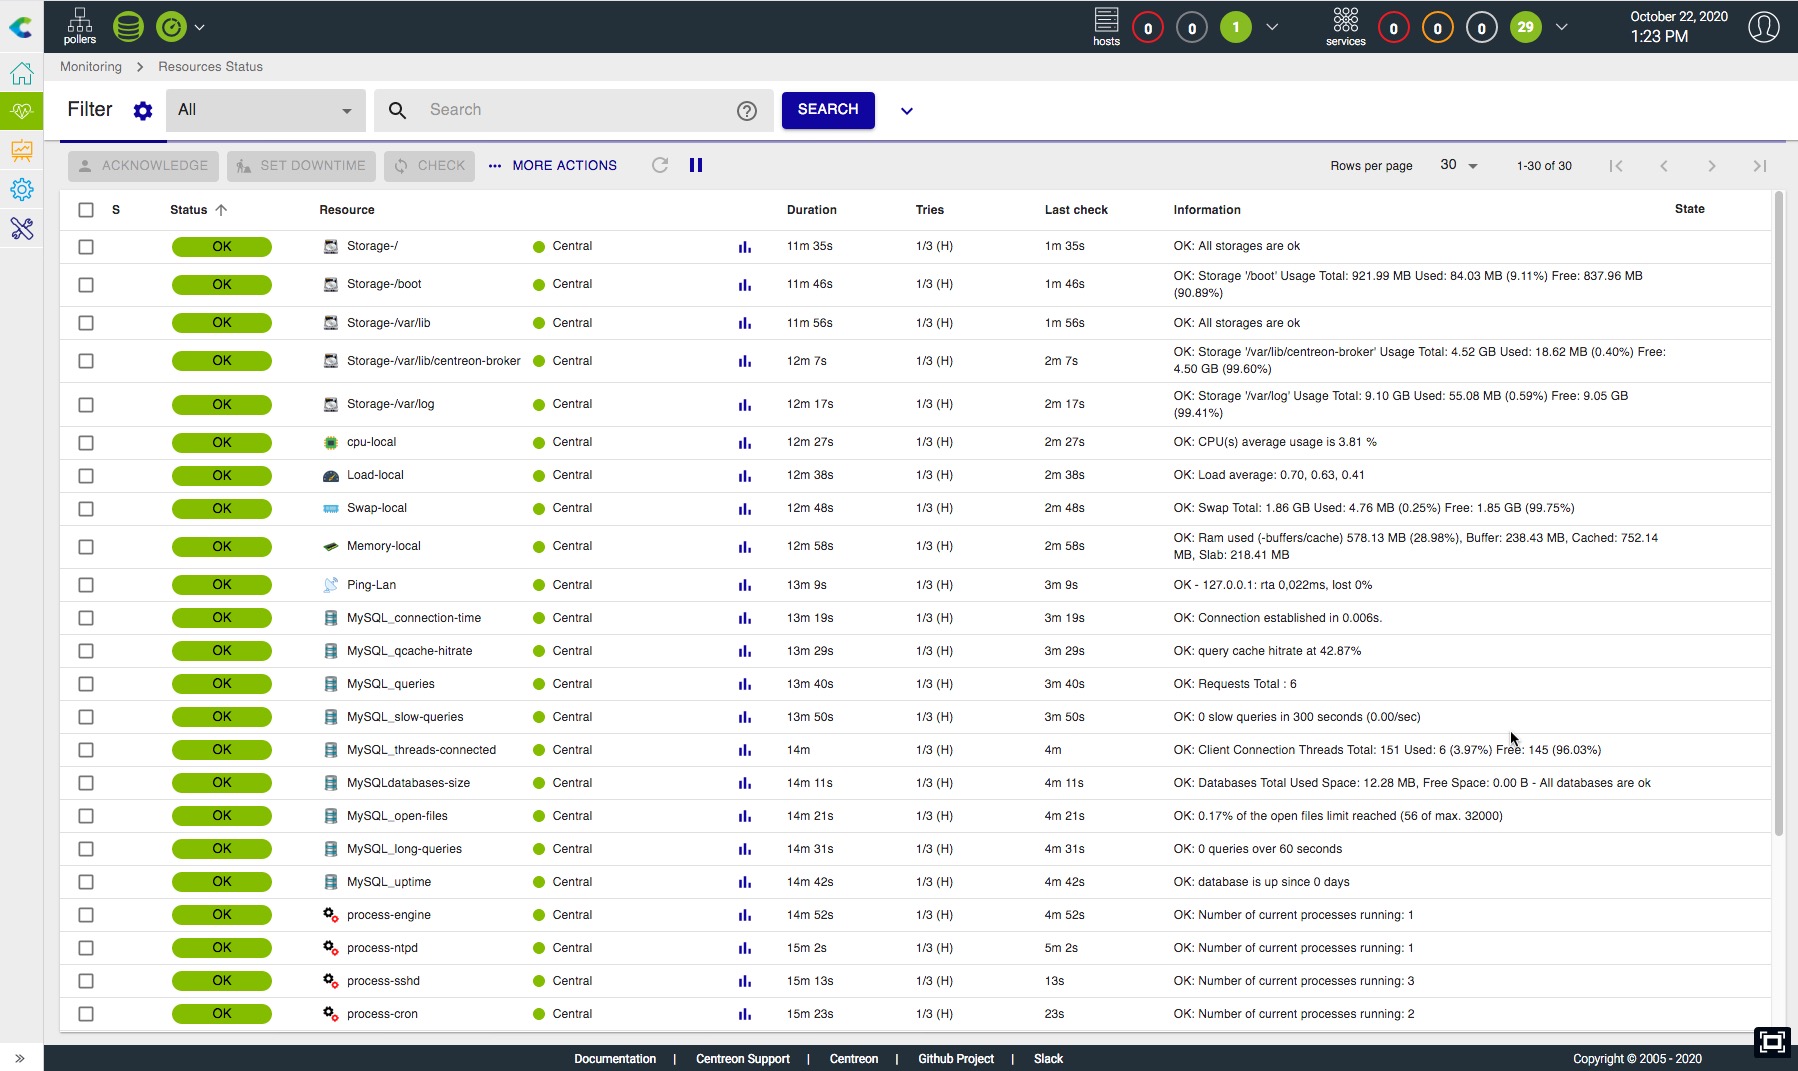Click the refresh icon beside More Actions
This screenshot has width=1798, height=1071.
(660, 165)
